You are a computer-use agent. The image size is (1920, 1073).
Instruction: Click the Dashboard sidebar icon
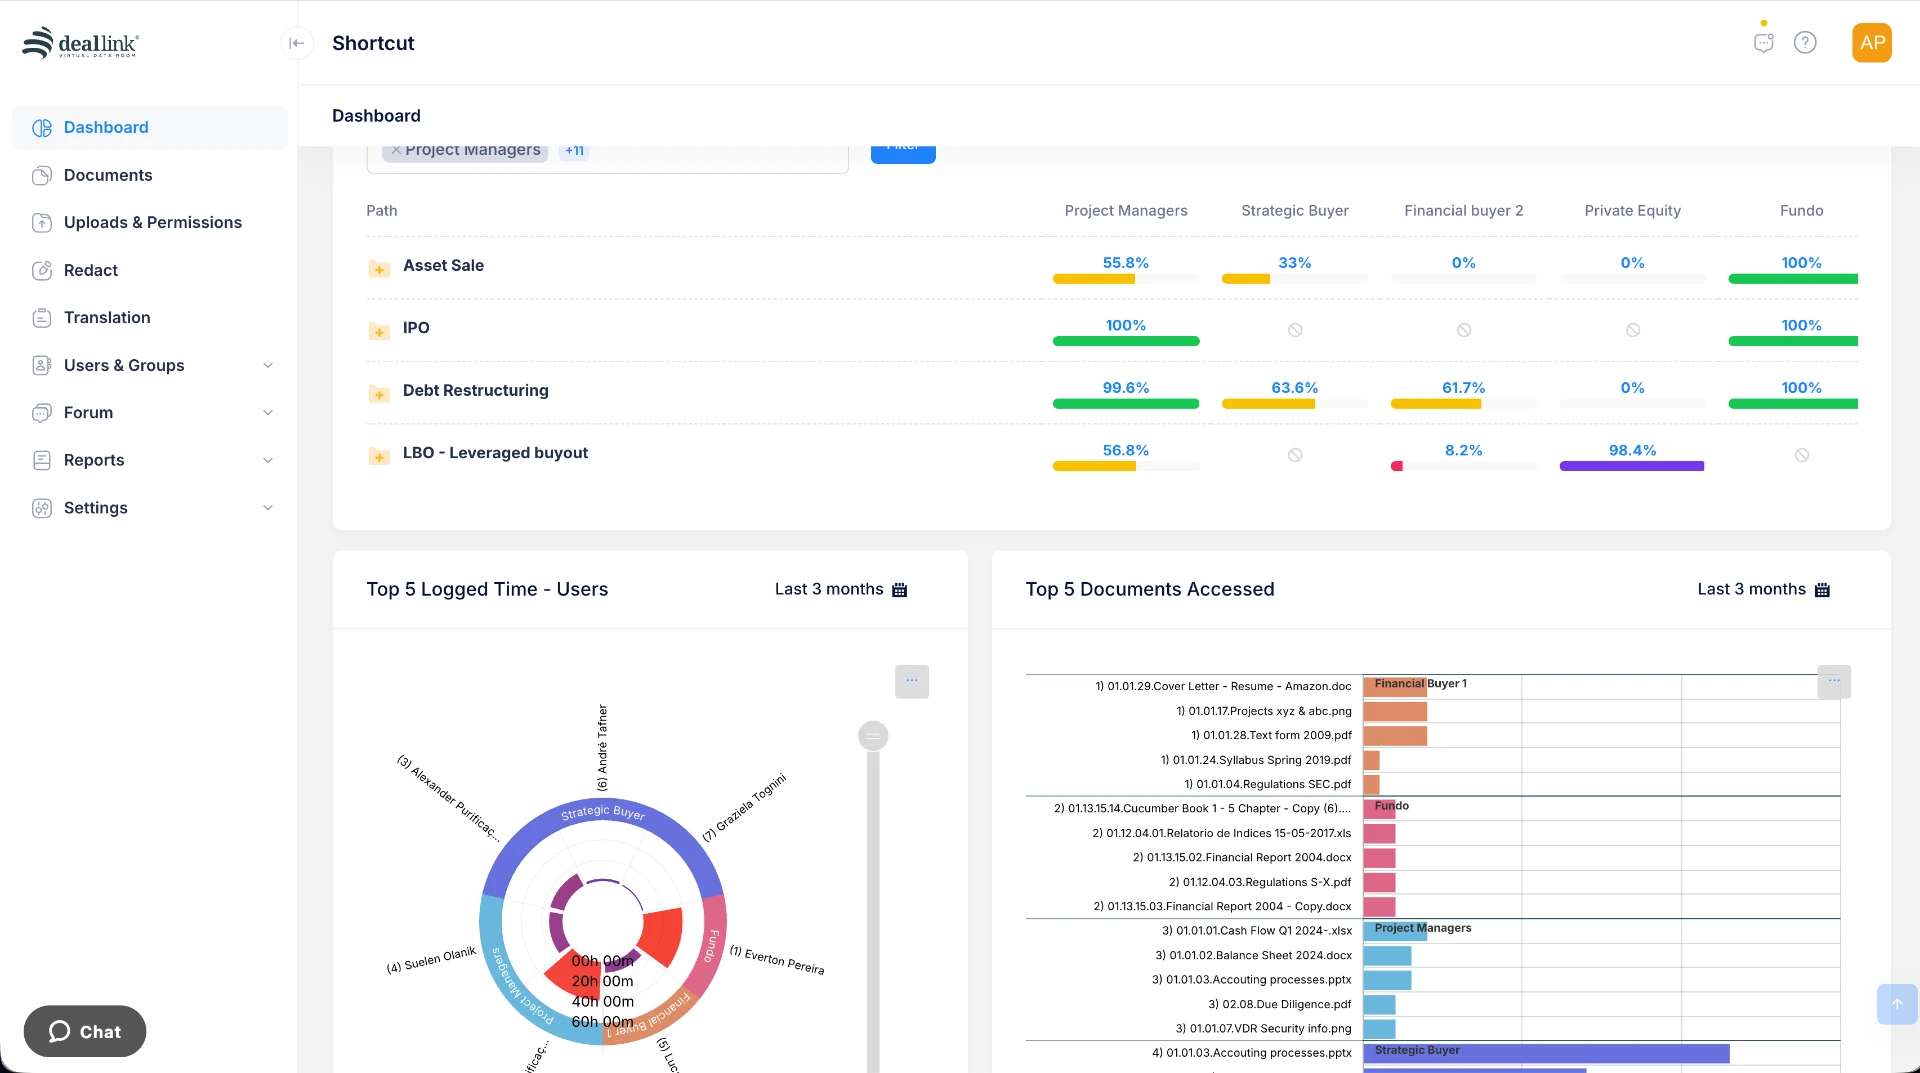[x=42, y=128]
